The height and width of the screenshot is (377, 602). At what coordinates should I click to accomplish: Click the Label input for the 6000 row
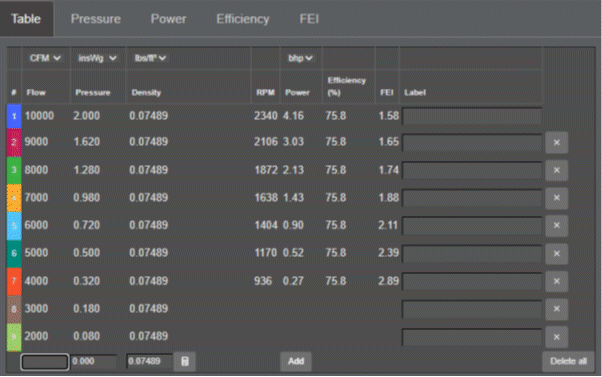(x=472, y=226)
